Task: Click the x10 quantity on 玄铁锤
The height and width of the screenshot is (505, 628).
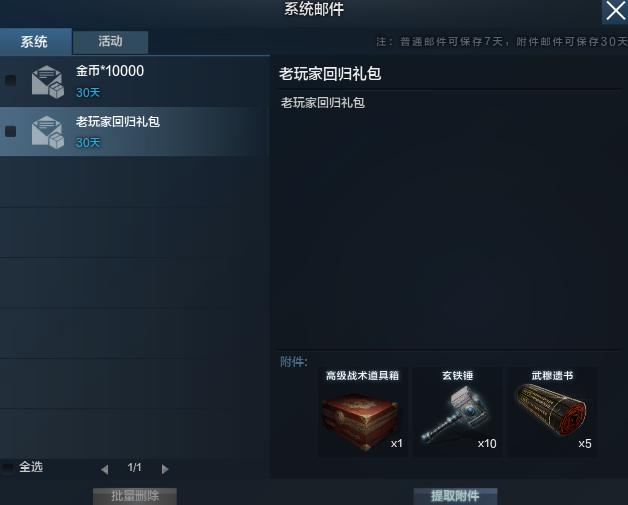Action: coord(487,444)
